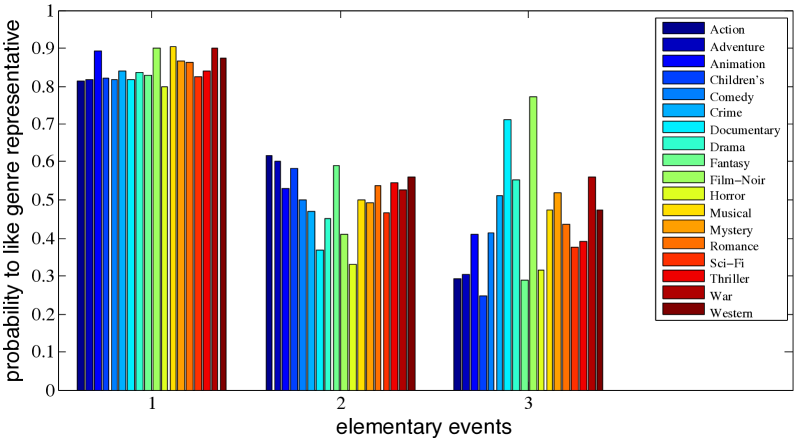Click the Fantasy bar in group 2

pos(336,278)
